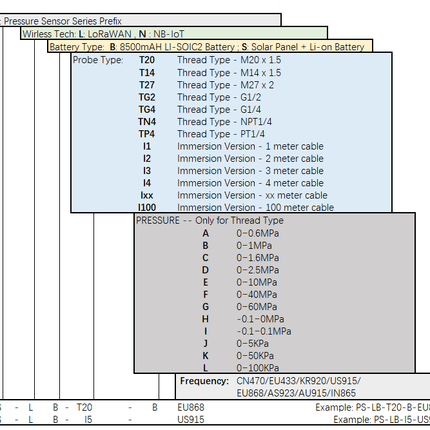
Task: Click the Frequency label
Action: 204,381
